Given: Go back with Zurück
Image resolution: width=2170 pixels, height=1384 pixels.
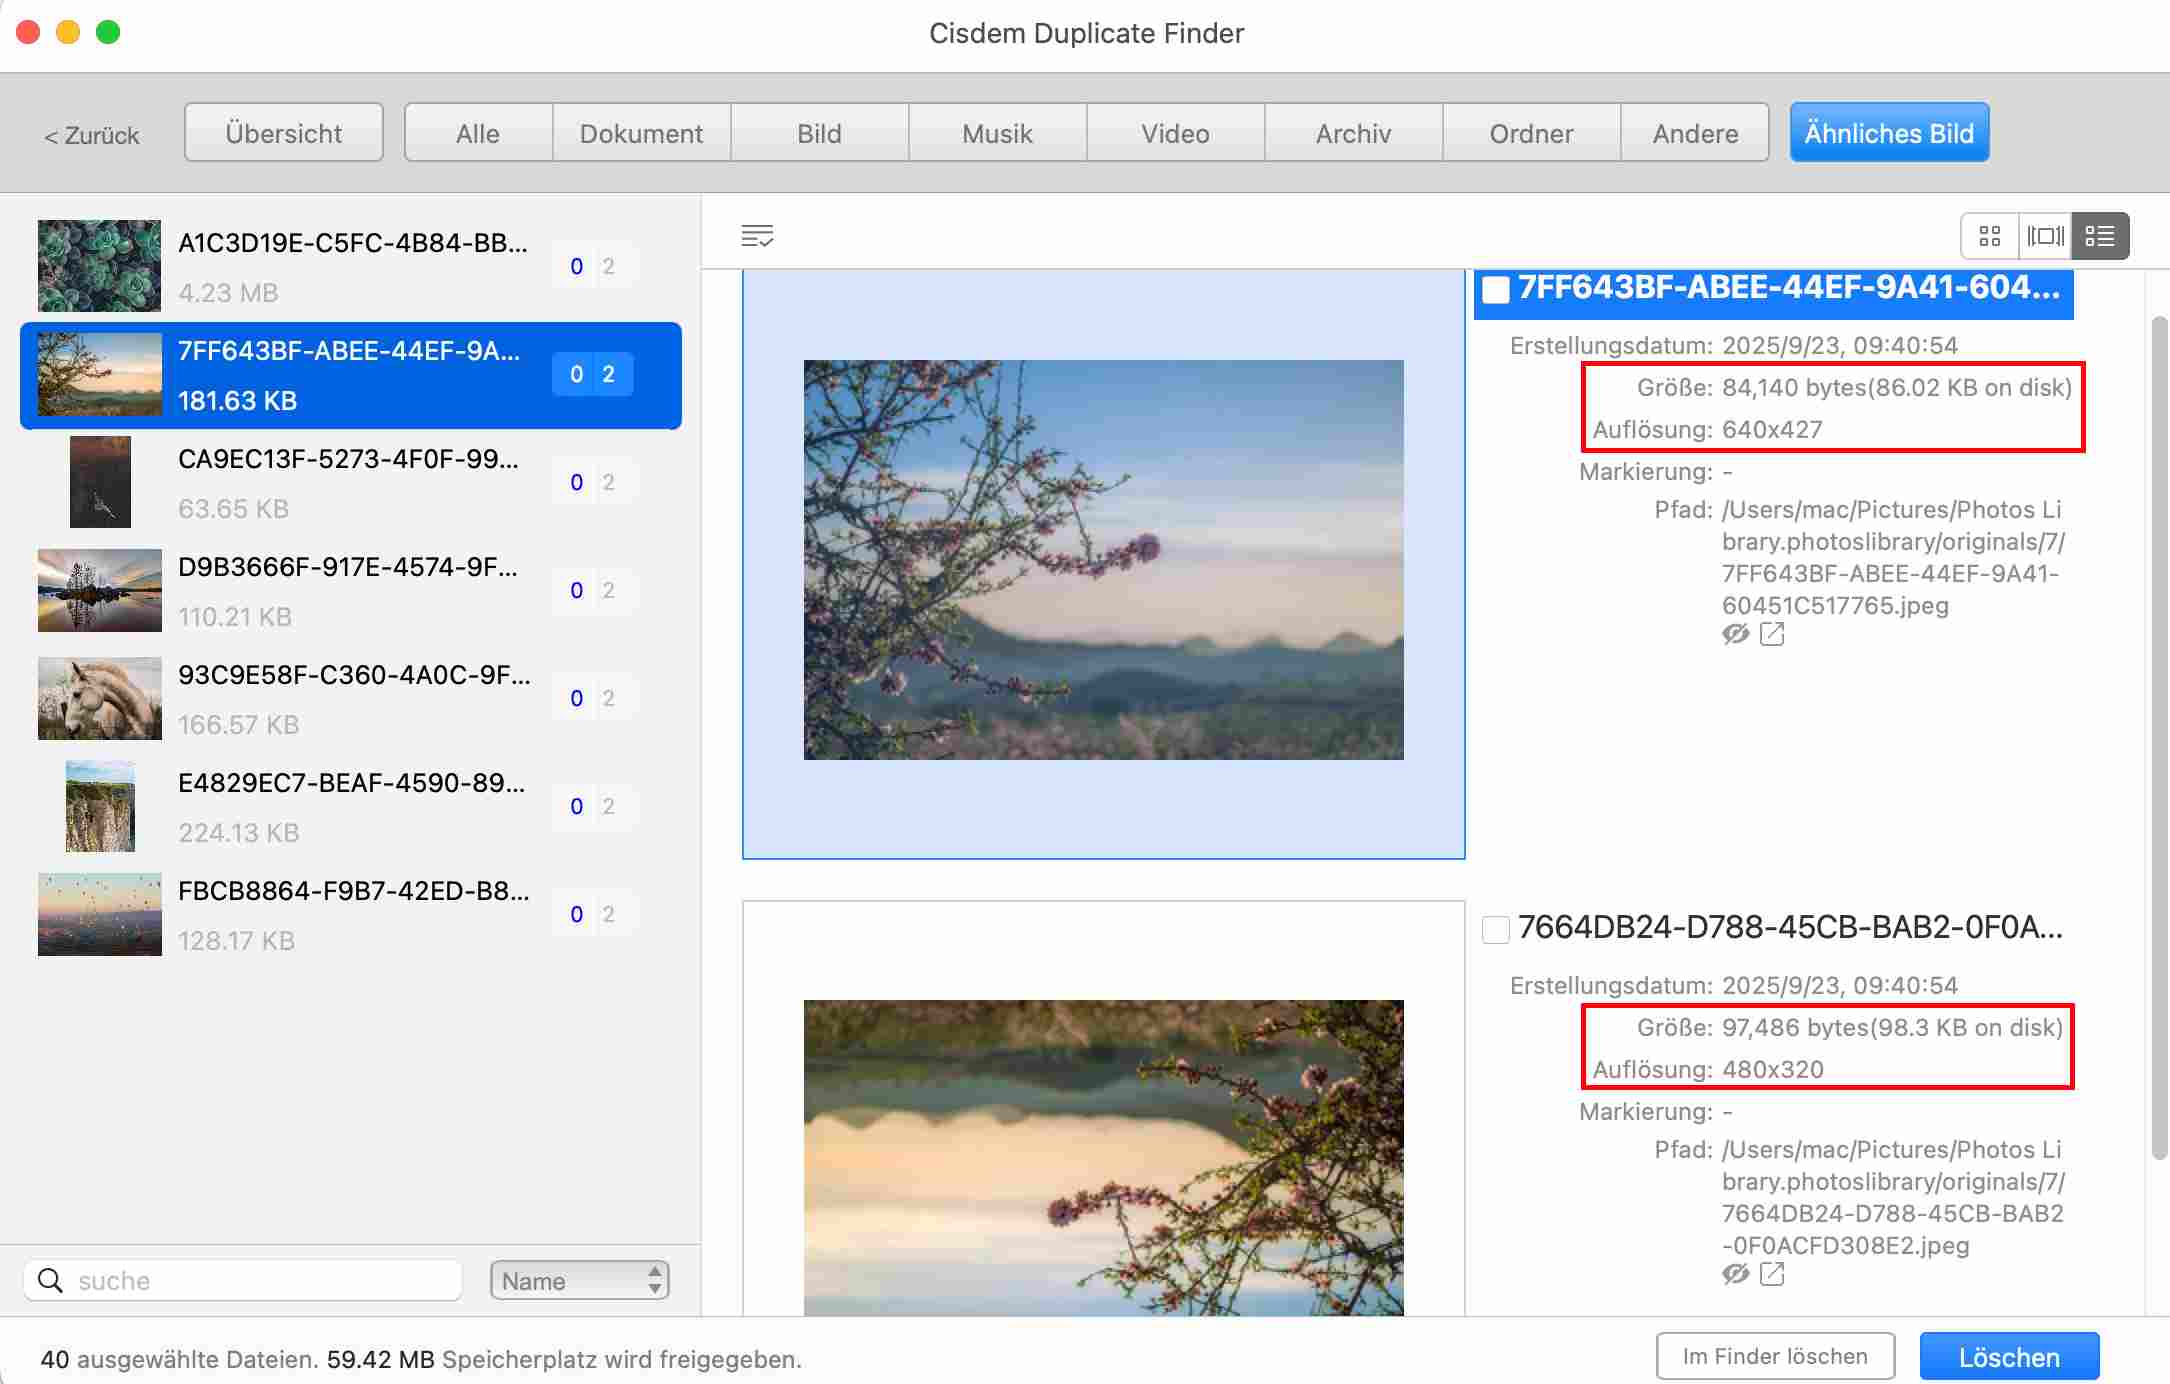Looking at the screenshot, I should [92, 135].
